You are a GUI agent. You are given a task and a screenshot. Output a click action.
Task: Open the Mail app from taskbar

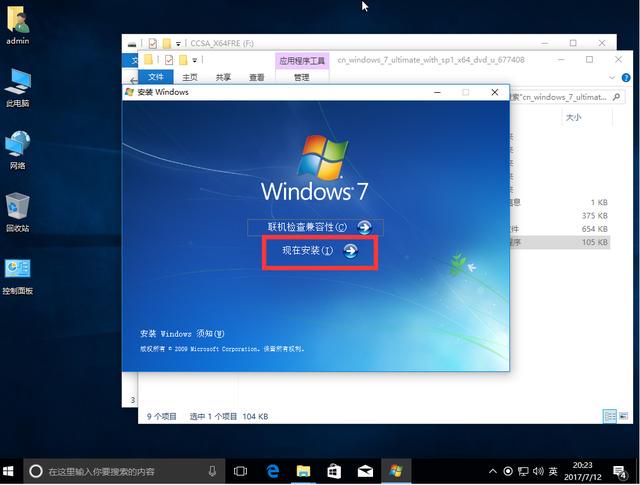365,472
